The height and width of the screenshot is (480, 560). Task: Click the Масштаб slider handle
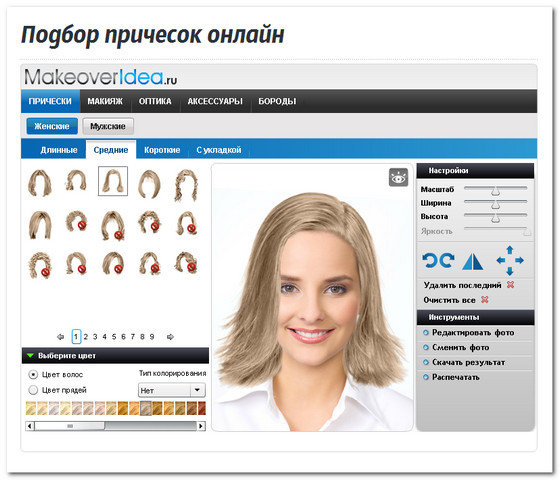coord(495,191)
